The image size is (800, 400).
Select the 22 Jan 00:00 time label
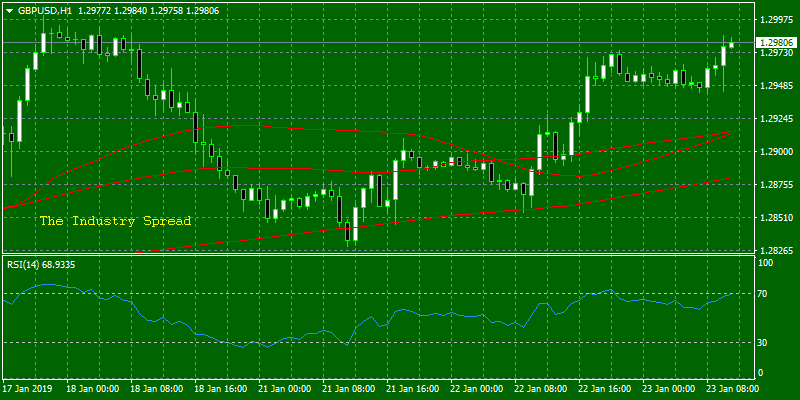point(478,389)
